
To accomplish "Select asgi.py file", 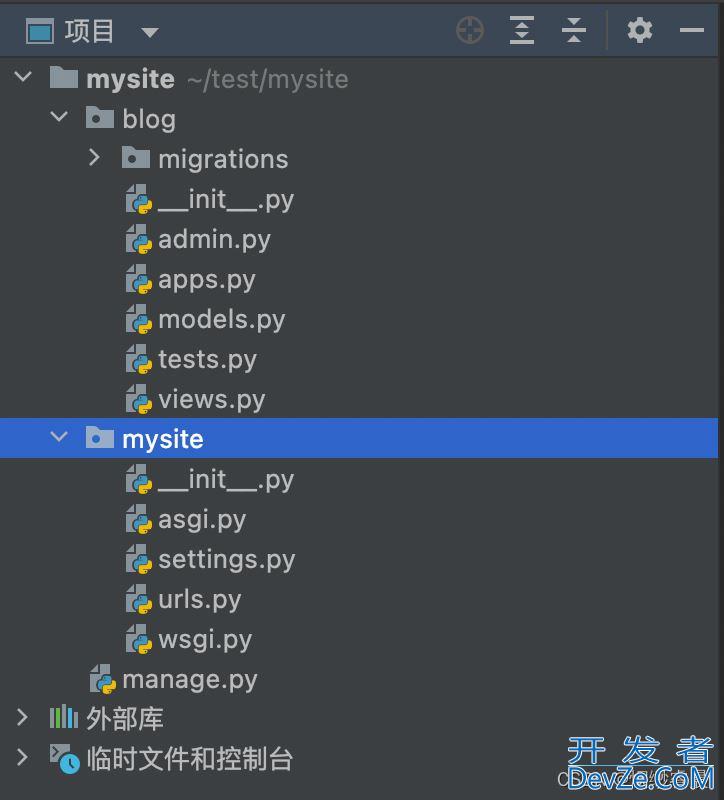I will (359, 518).
